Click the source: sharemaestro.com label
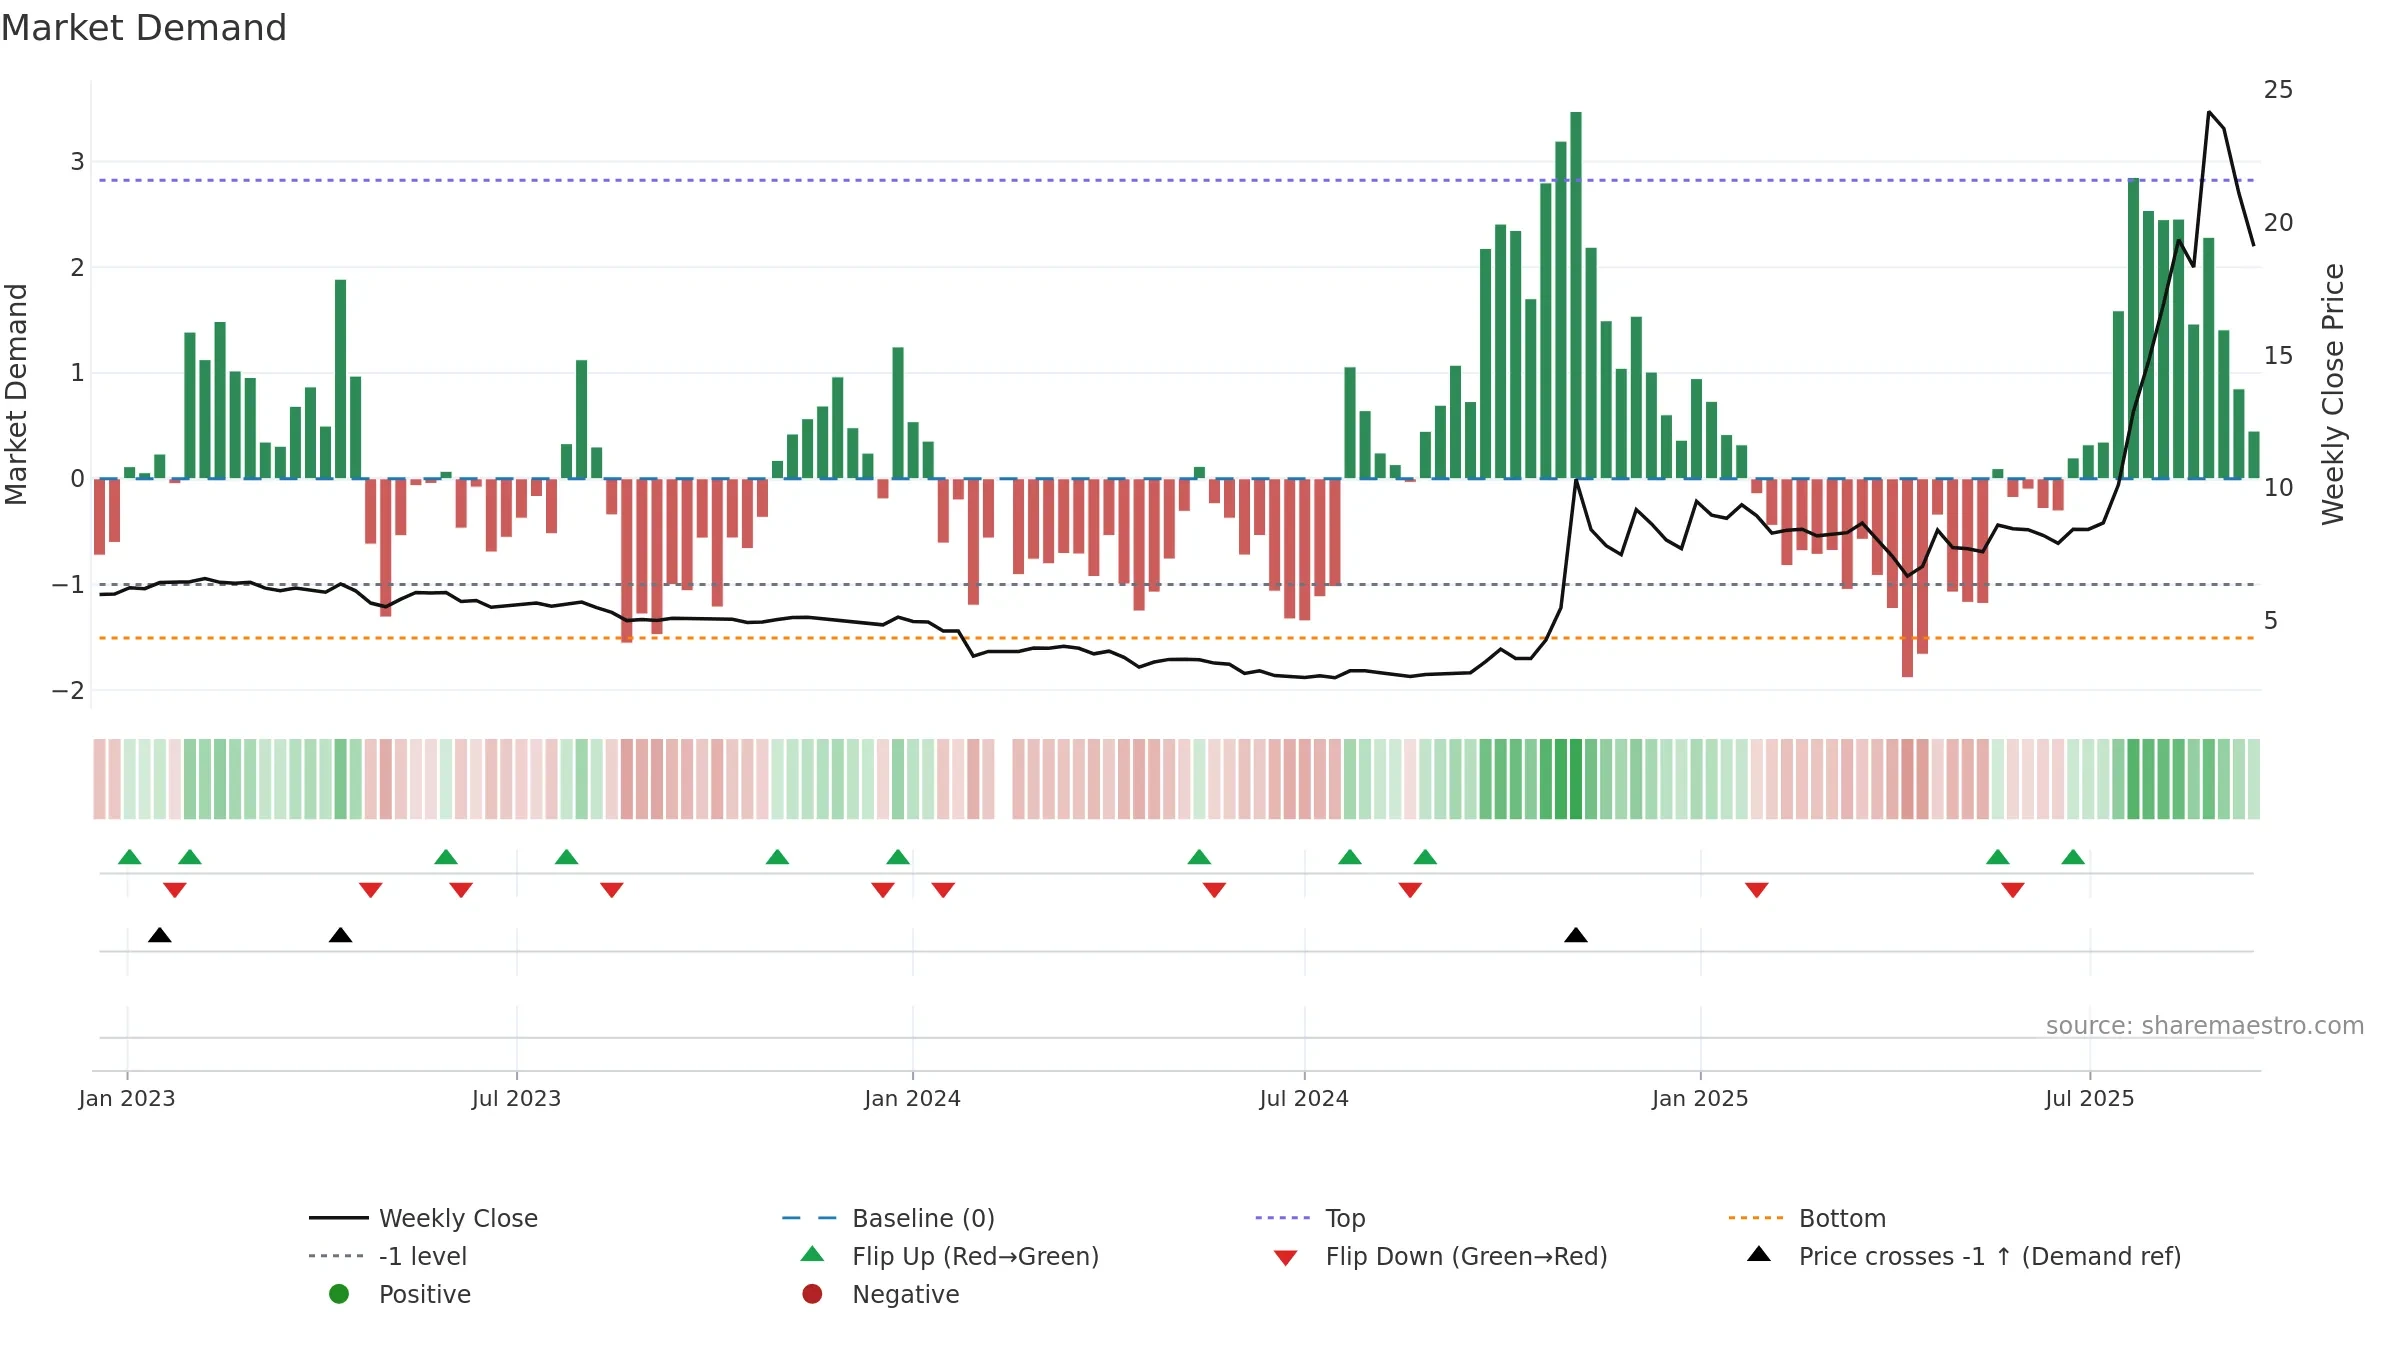This screenshot has height=1350, width=2400. [x=2205, y=1026]
